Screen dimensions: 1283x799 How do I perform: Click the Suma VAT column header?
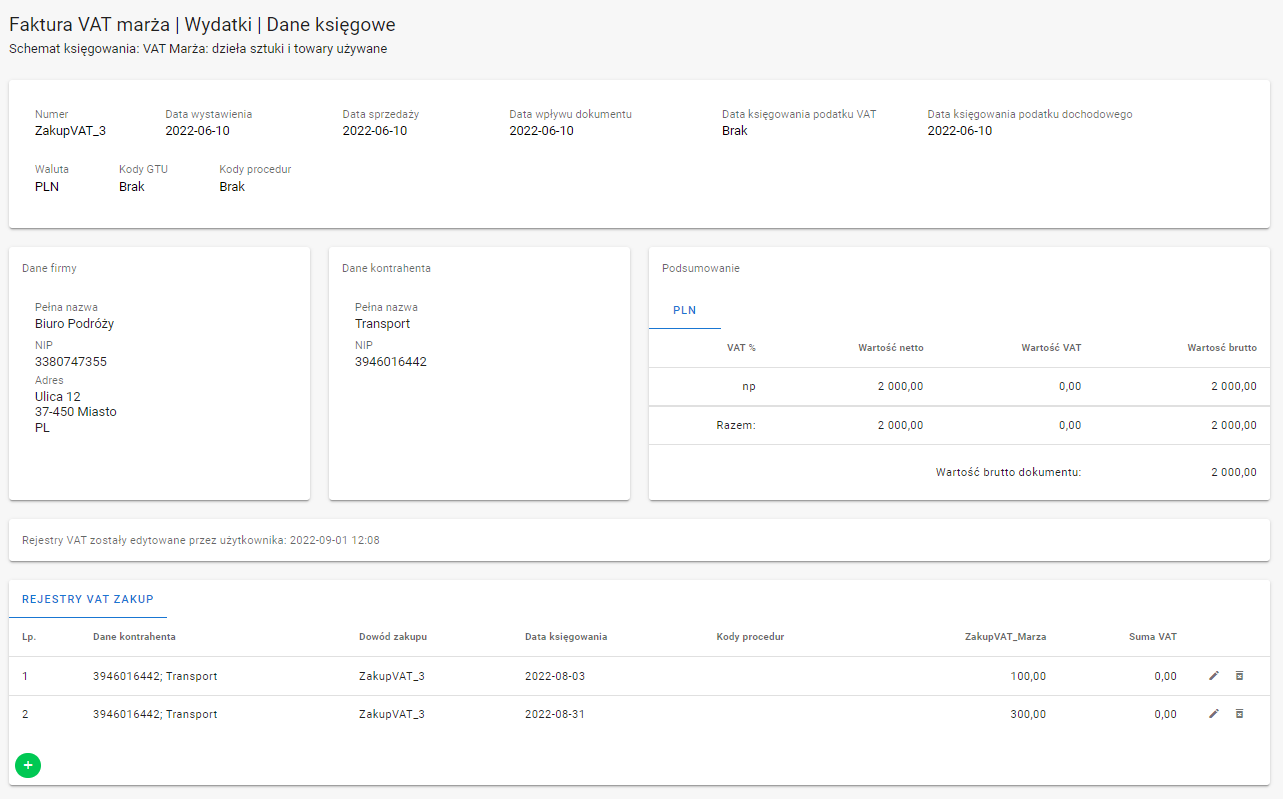(1152, 637)
